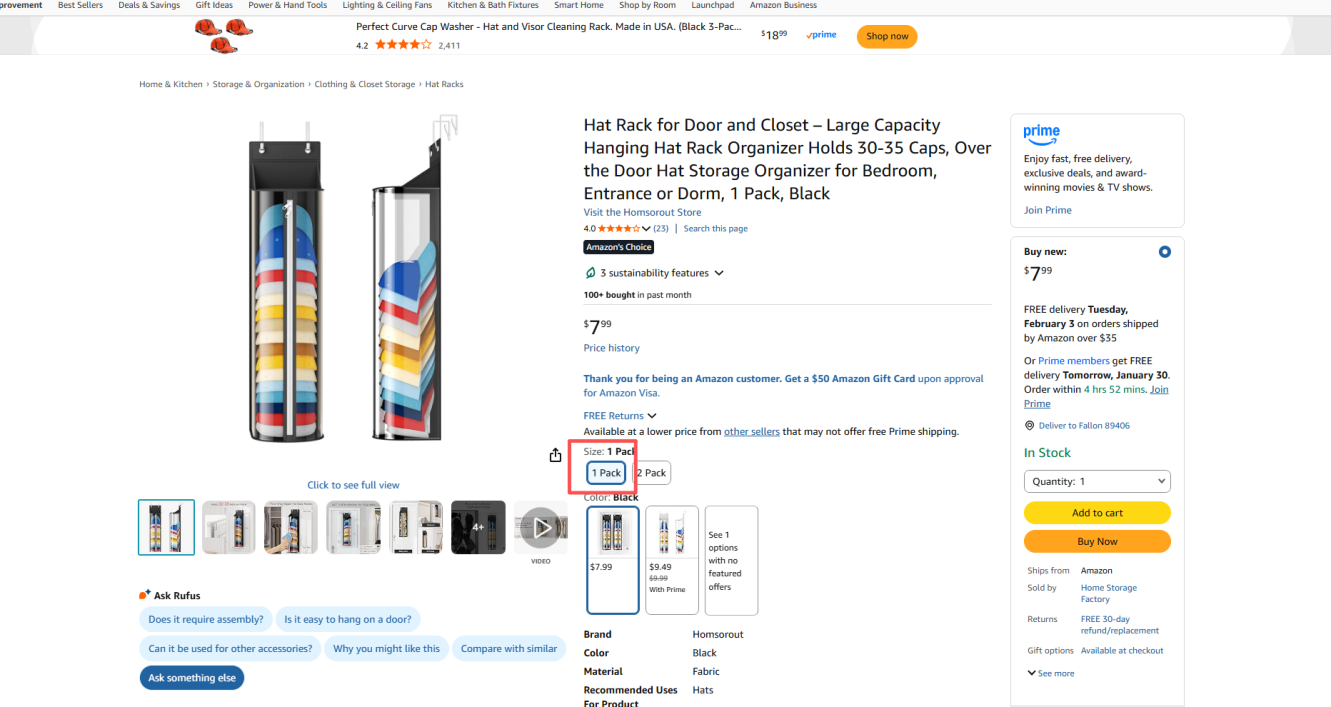Choose the $9.49 color swatch
The image size is (1331, 707).
[x=671, y=559]
